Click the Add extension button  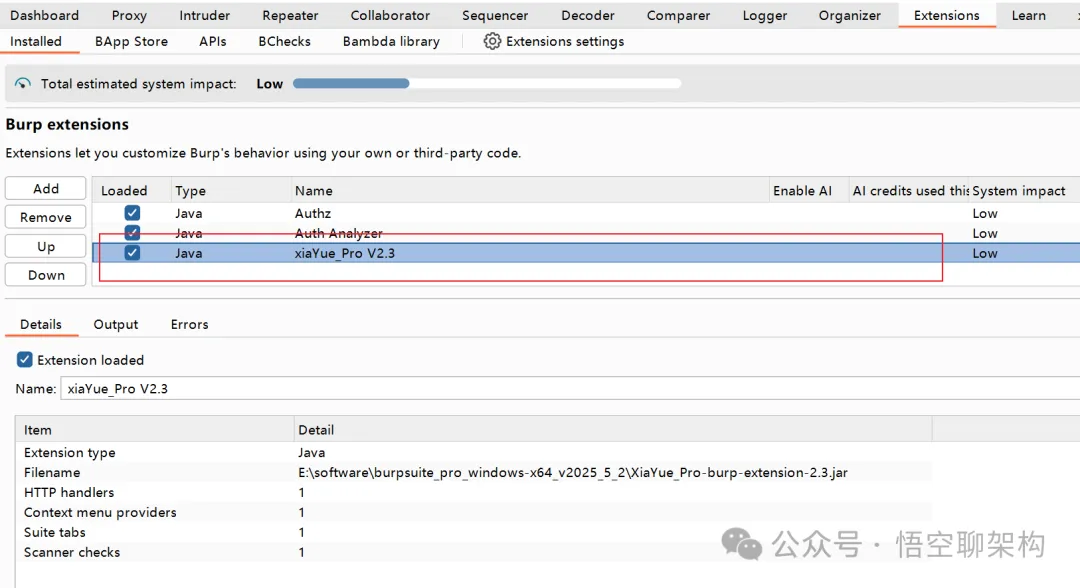46,189
